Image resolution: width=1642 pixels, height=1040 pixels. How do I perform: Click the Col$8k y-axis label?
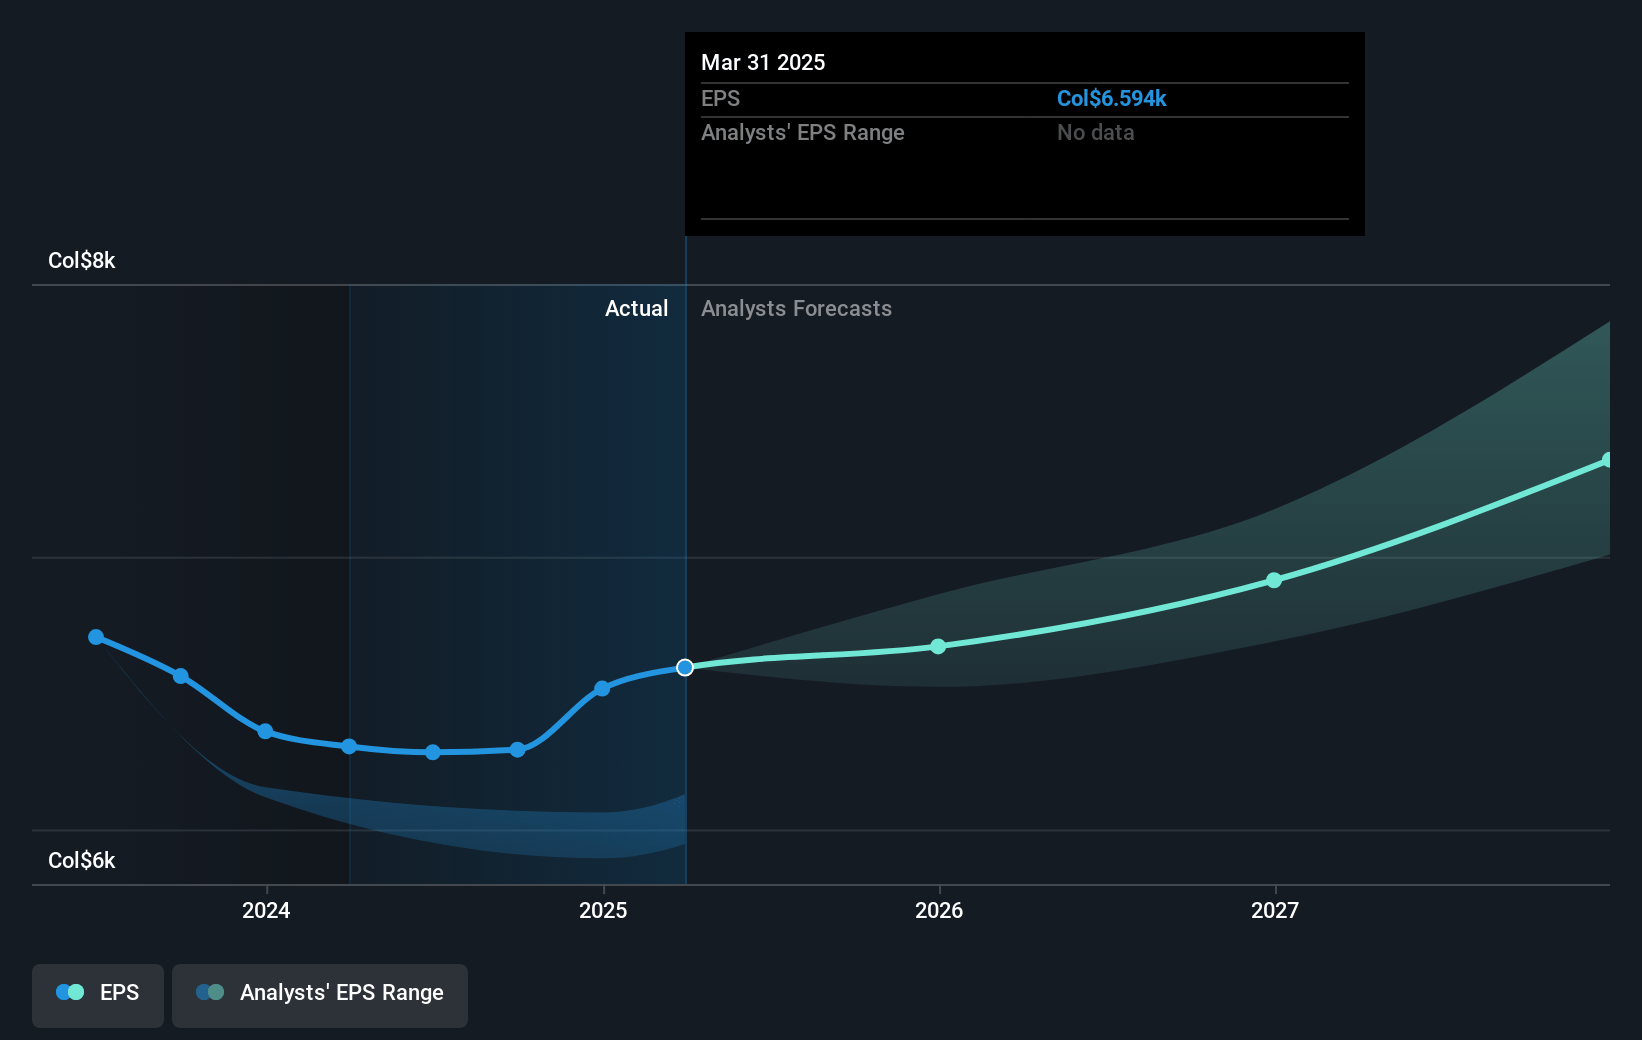tap(82, 260)
